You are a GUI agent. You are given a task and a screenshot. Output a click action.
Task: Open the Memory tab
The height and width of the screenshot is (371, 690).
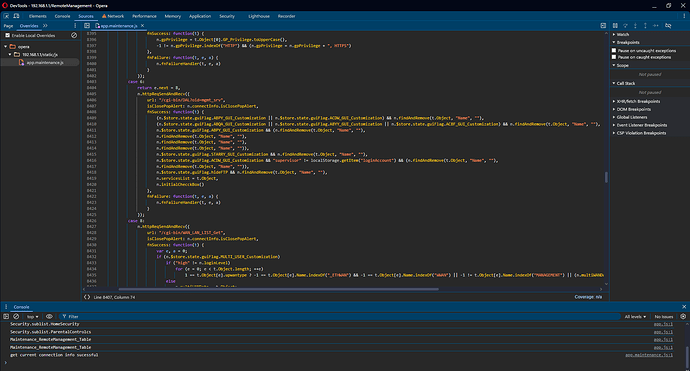tap(173, 16)
